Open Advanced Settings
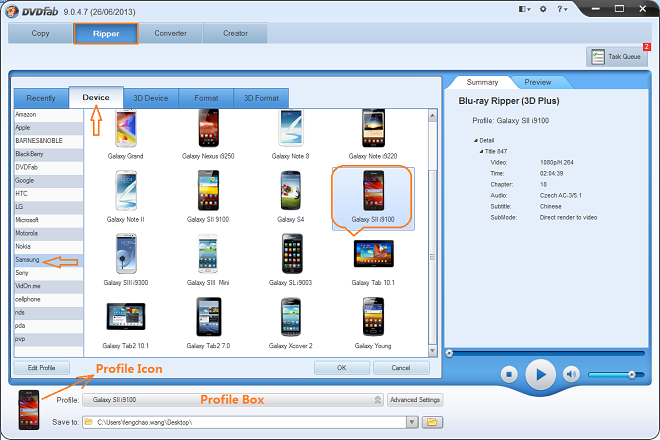 (x=415, y=400)
